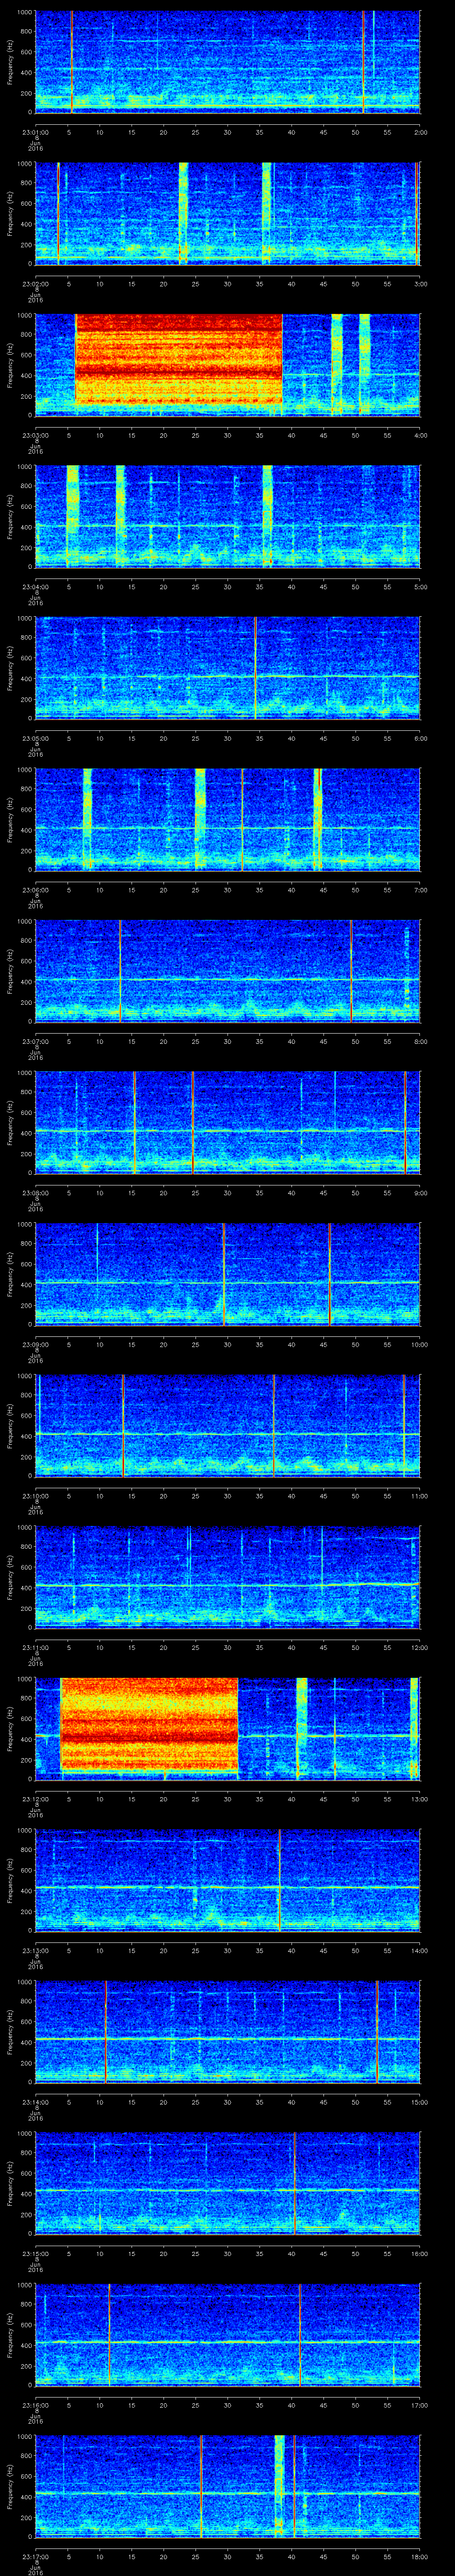Click the red vertical line near 5 seconds in the 23:01:00 spectrogram
The width and height of the screenshot is (455, 2576).
coord(72,60)
